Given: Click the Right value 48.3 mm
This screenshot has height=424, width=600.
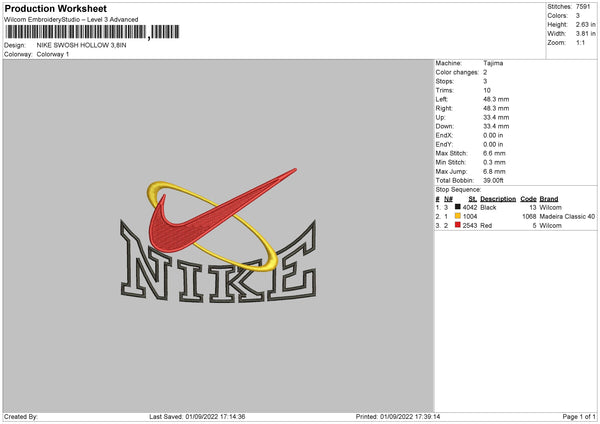Looking at the screenshot, I should point(496,108).
